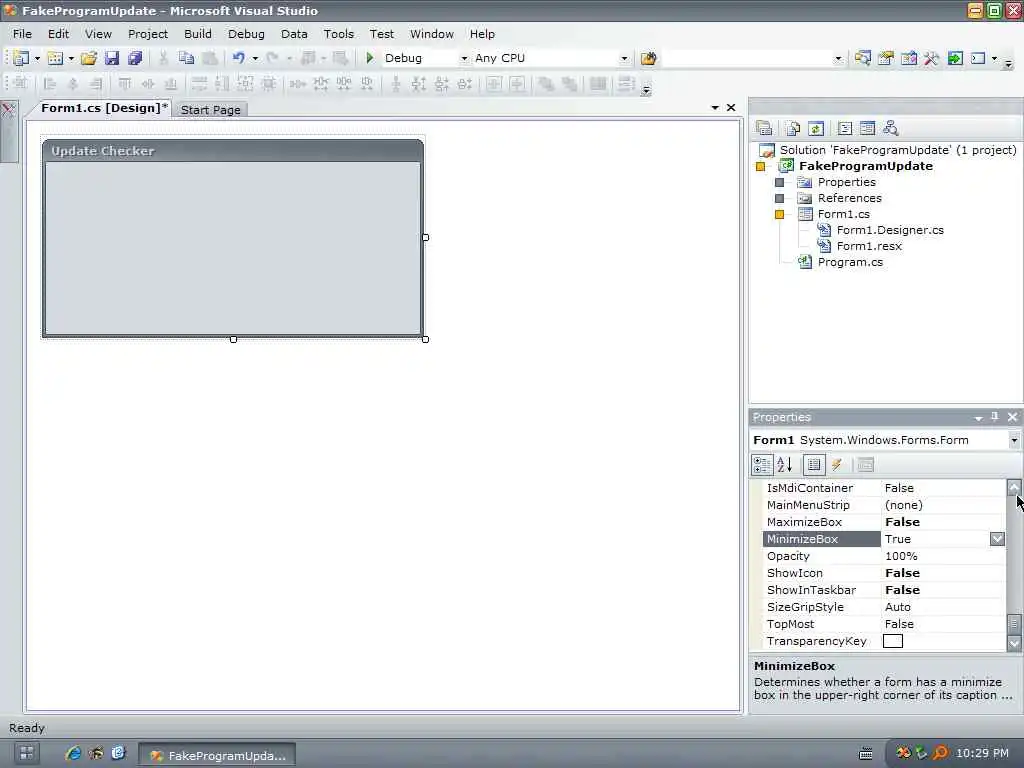Sort properties alphabetically with the A-Z icon
This screenshot has width=1024, height=768.
pyautogui.click(x=785, y=464)
